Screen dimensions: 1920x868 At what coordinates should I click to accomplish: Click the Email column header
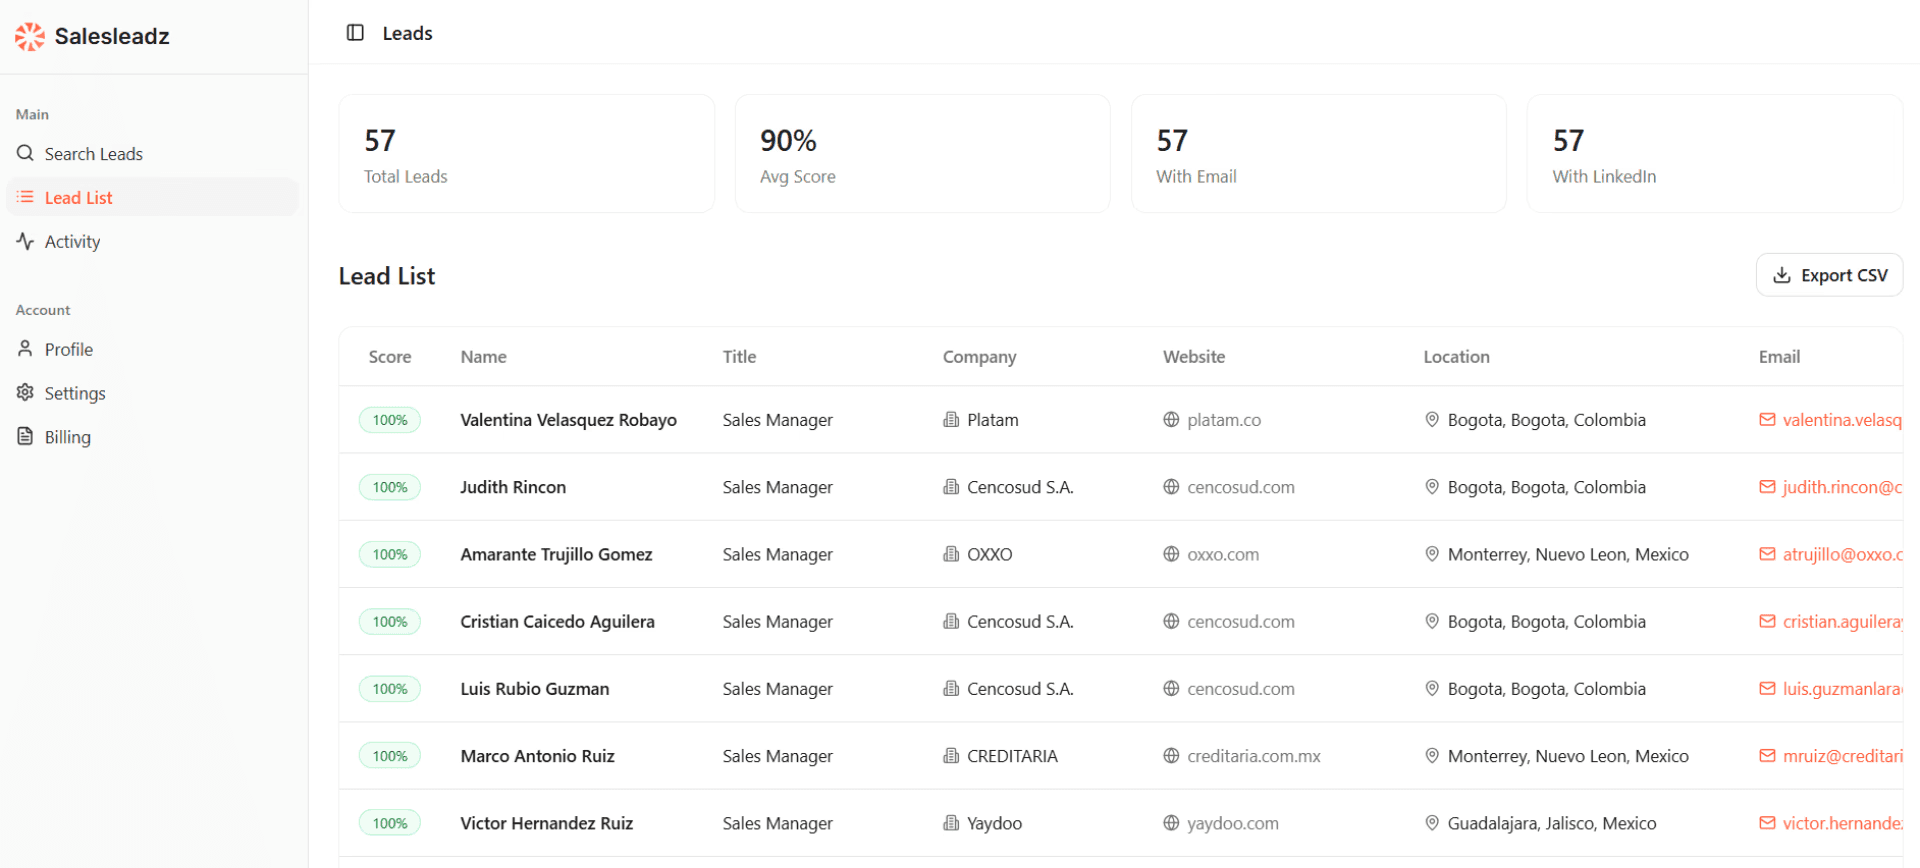pos(1779,357)
